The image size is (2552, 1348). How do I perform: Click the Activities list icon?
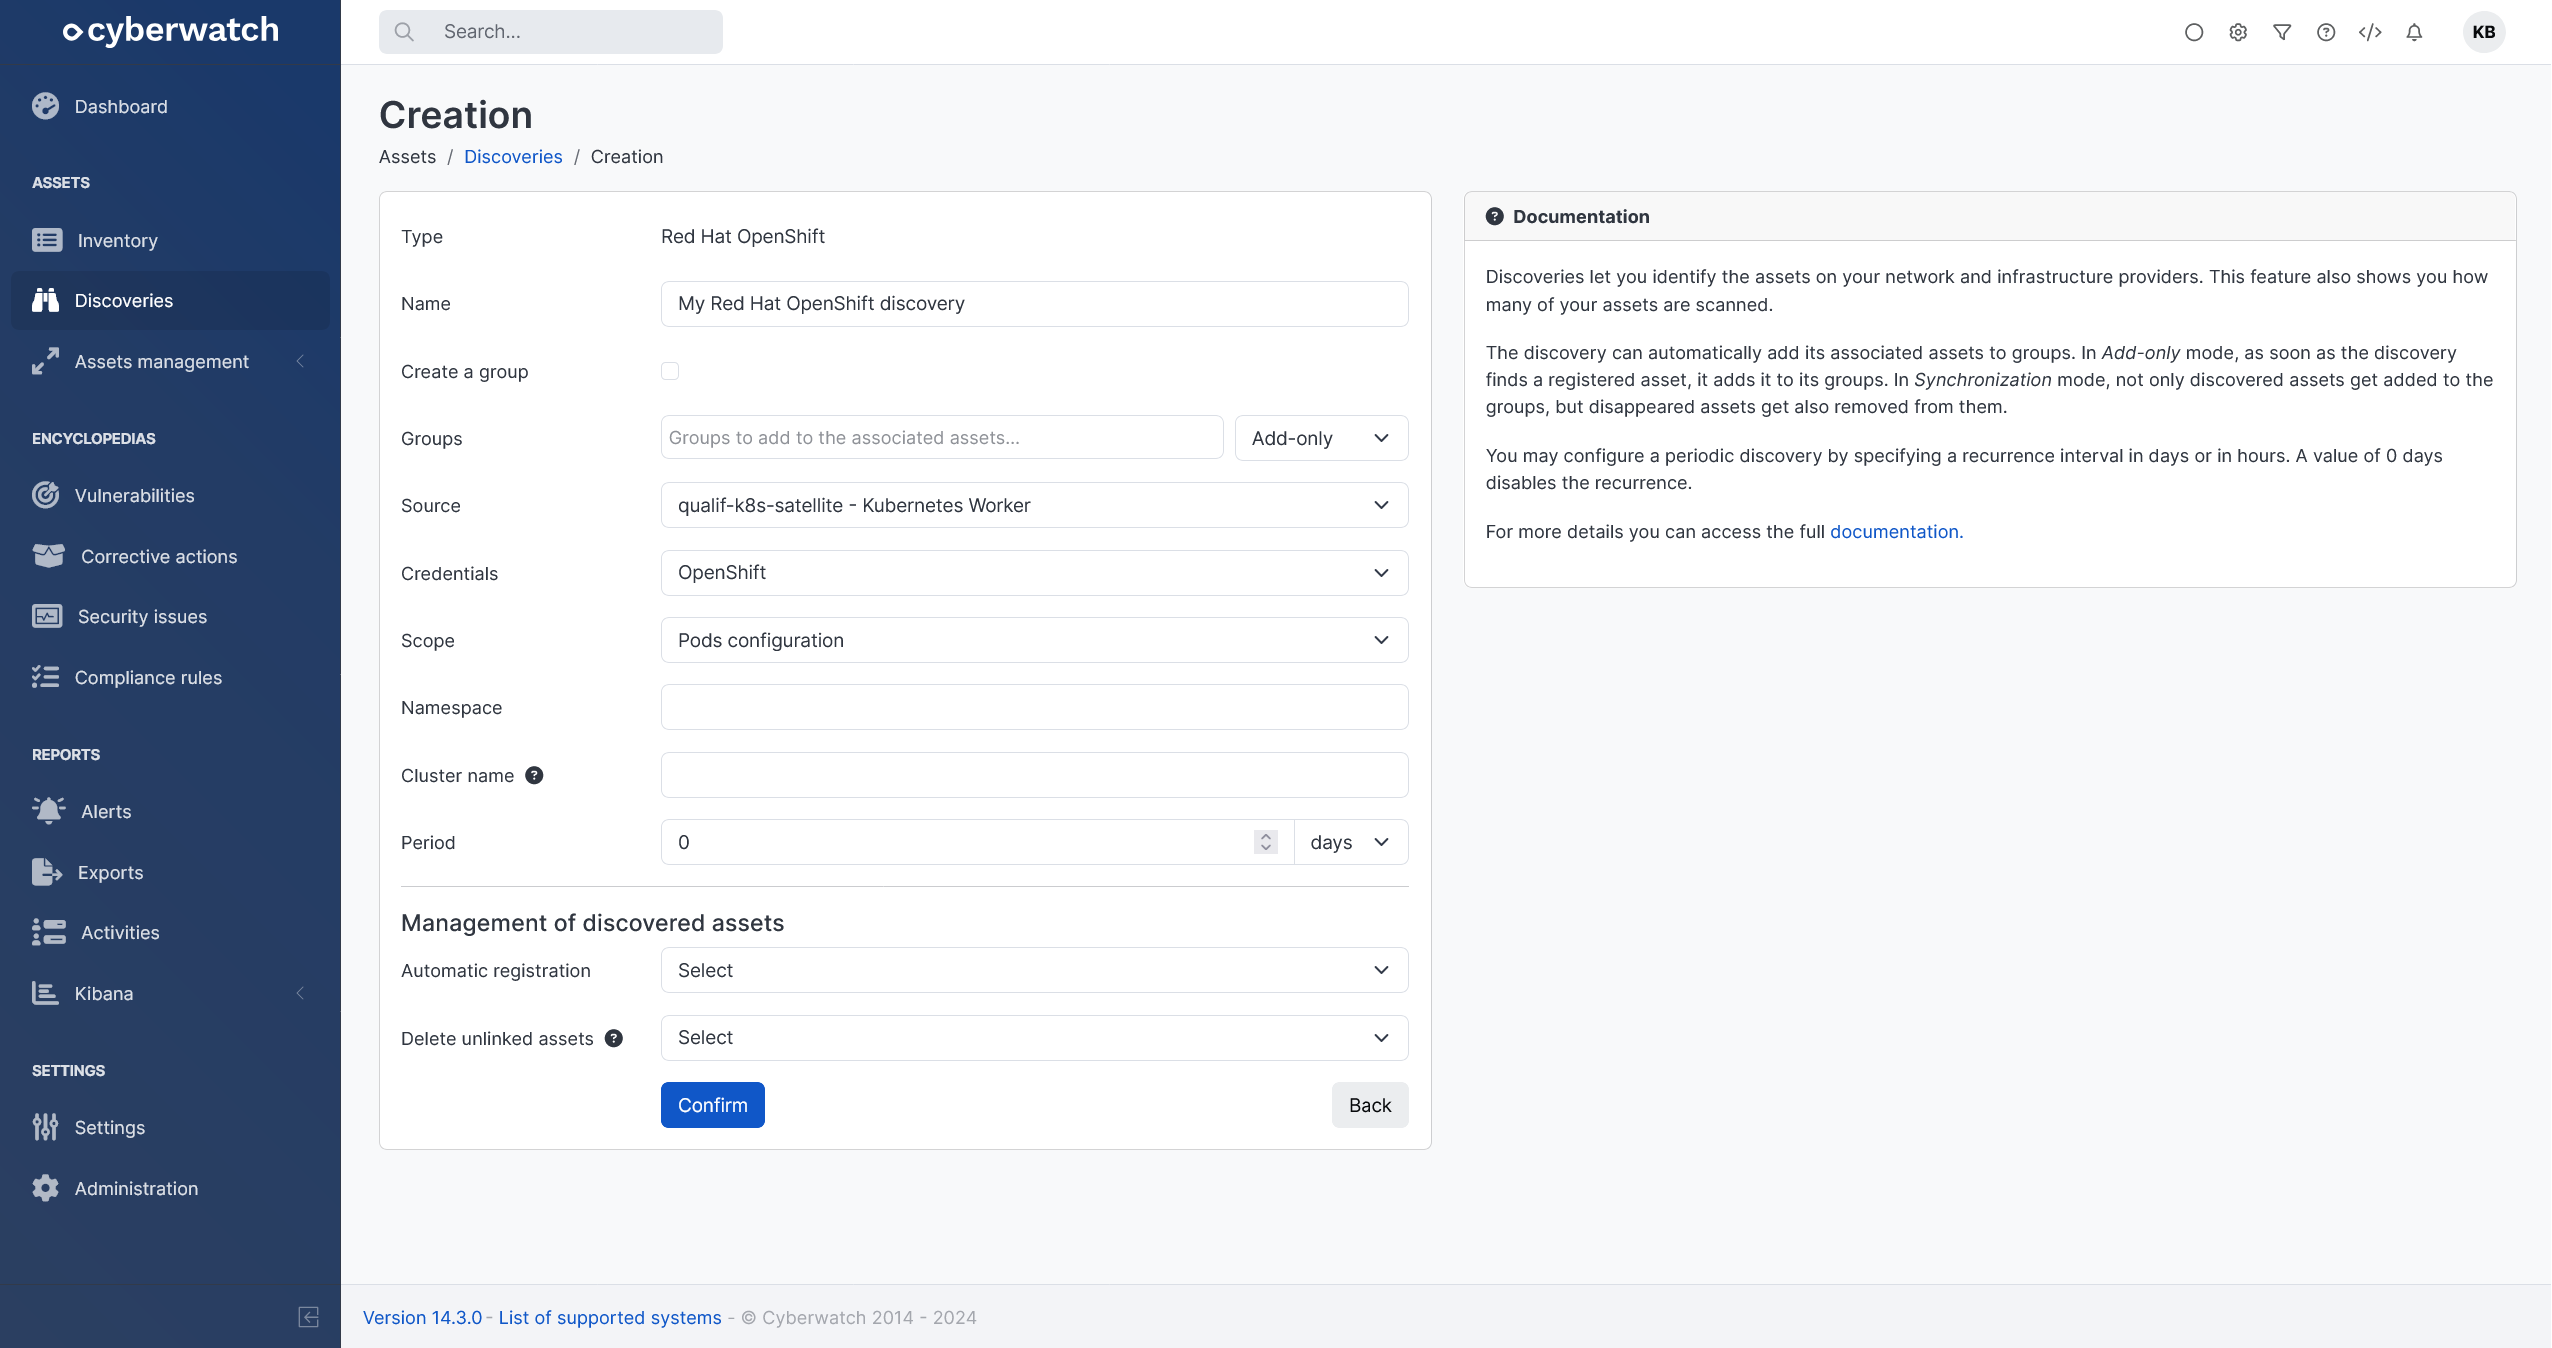click(49, 932)
